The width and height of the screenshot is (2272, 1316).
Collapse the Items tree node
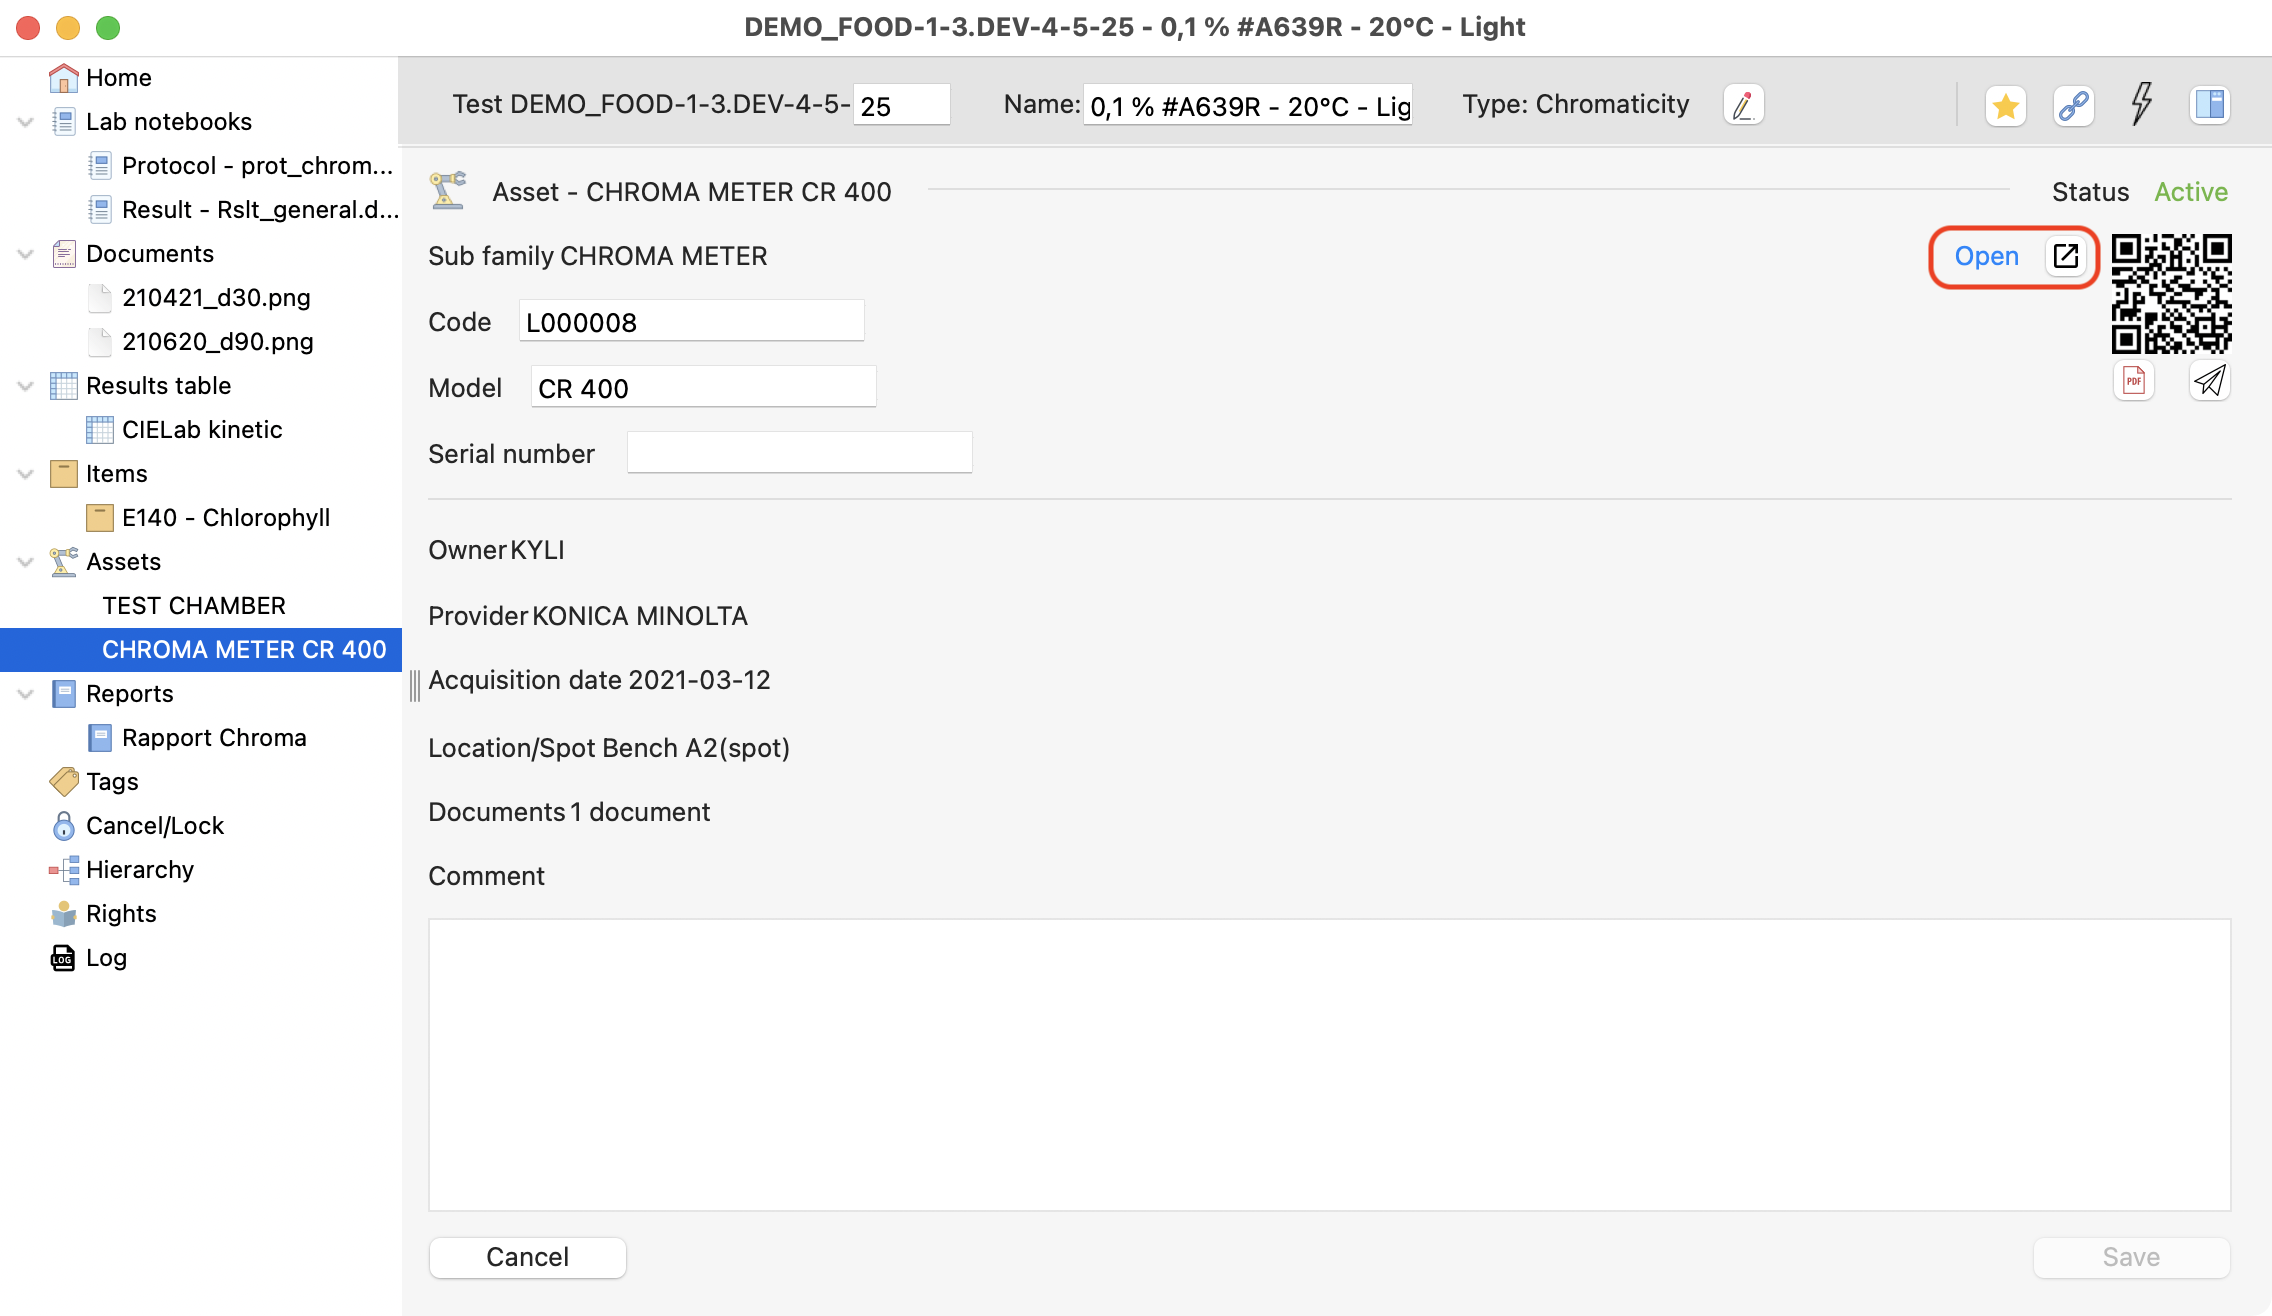[25, 474]
